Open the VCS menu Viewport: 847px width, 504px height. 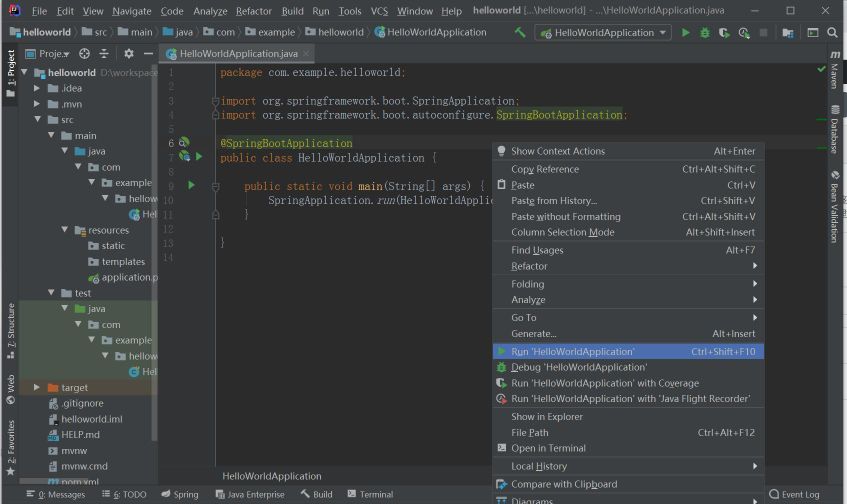point(379,11)
